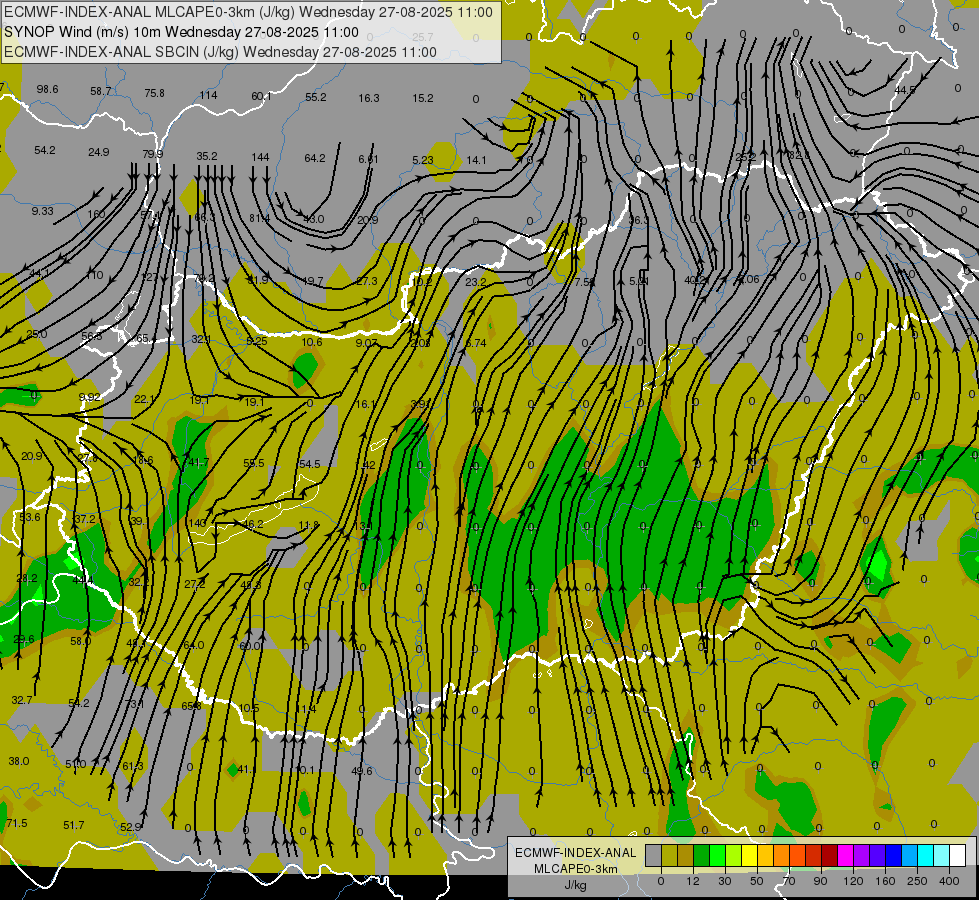Click the map value 71.5
The image size is (979, 900).
17,823
